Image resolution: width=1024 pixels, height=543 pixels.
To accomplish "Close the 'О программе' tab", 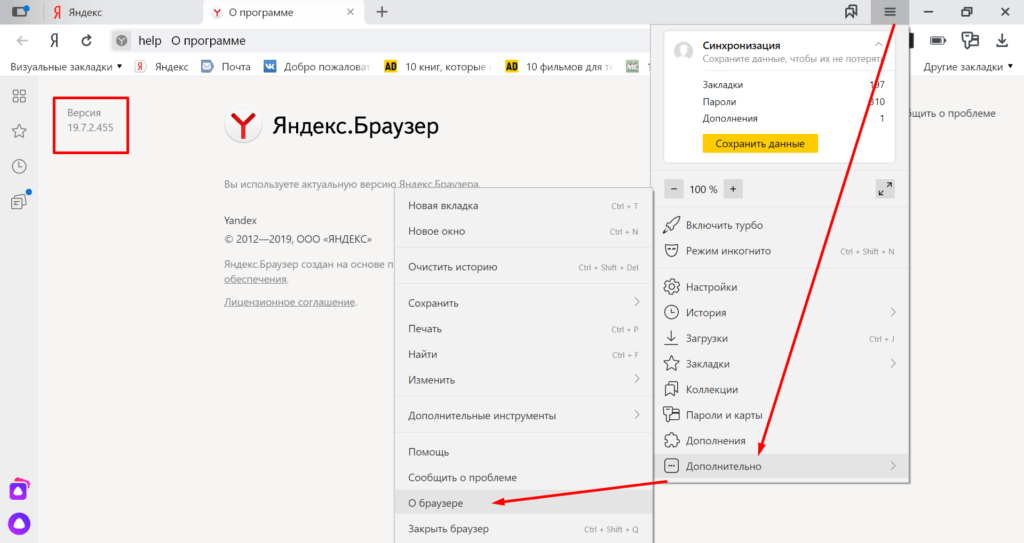I will (x=351, y=12).
